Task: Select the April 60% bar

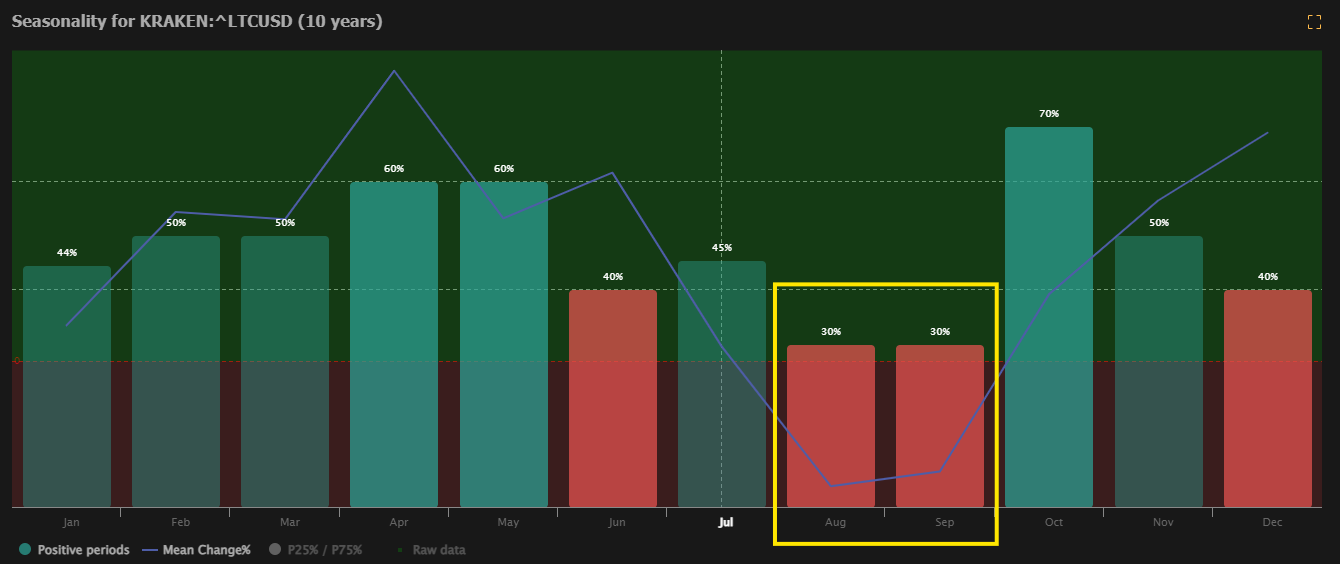Action: pos(394,344)
